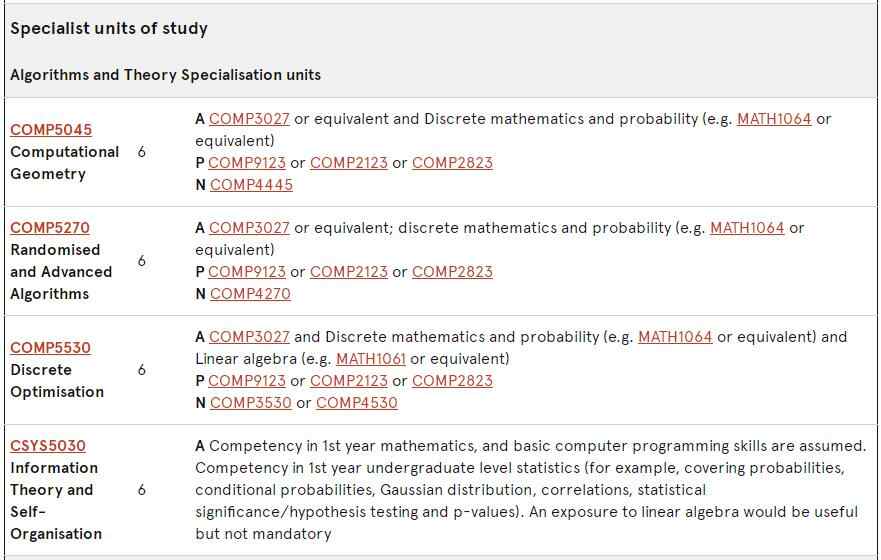Open prohibited unit COMP4270 link
Screen dimensions: 881x560
click(250, 294)
